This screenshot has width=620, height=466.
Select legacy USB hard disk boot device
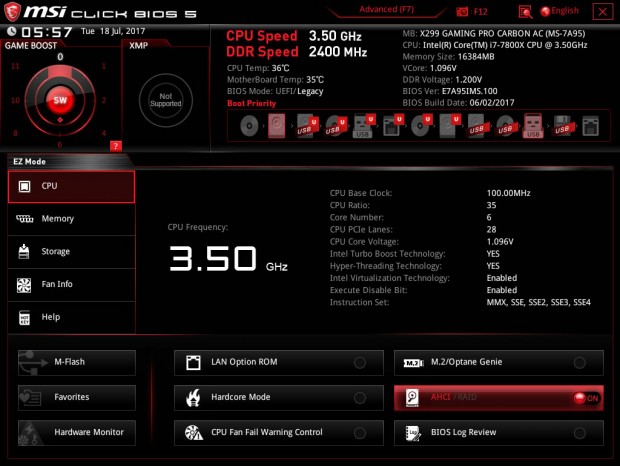[477, 126]
